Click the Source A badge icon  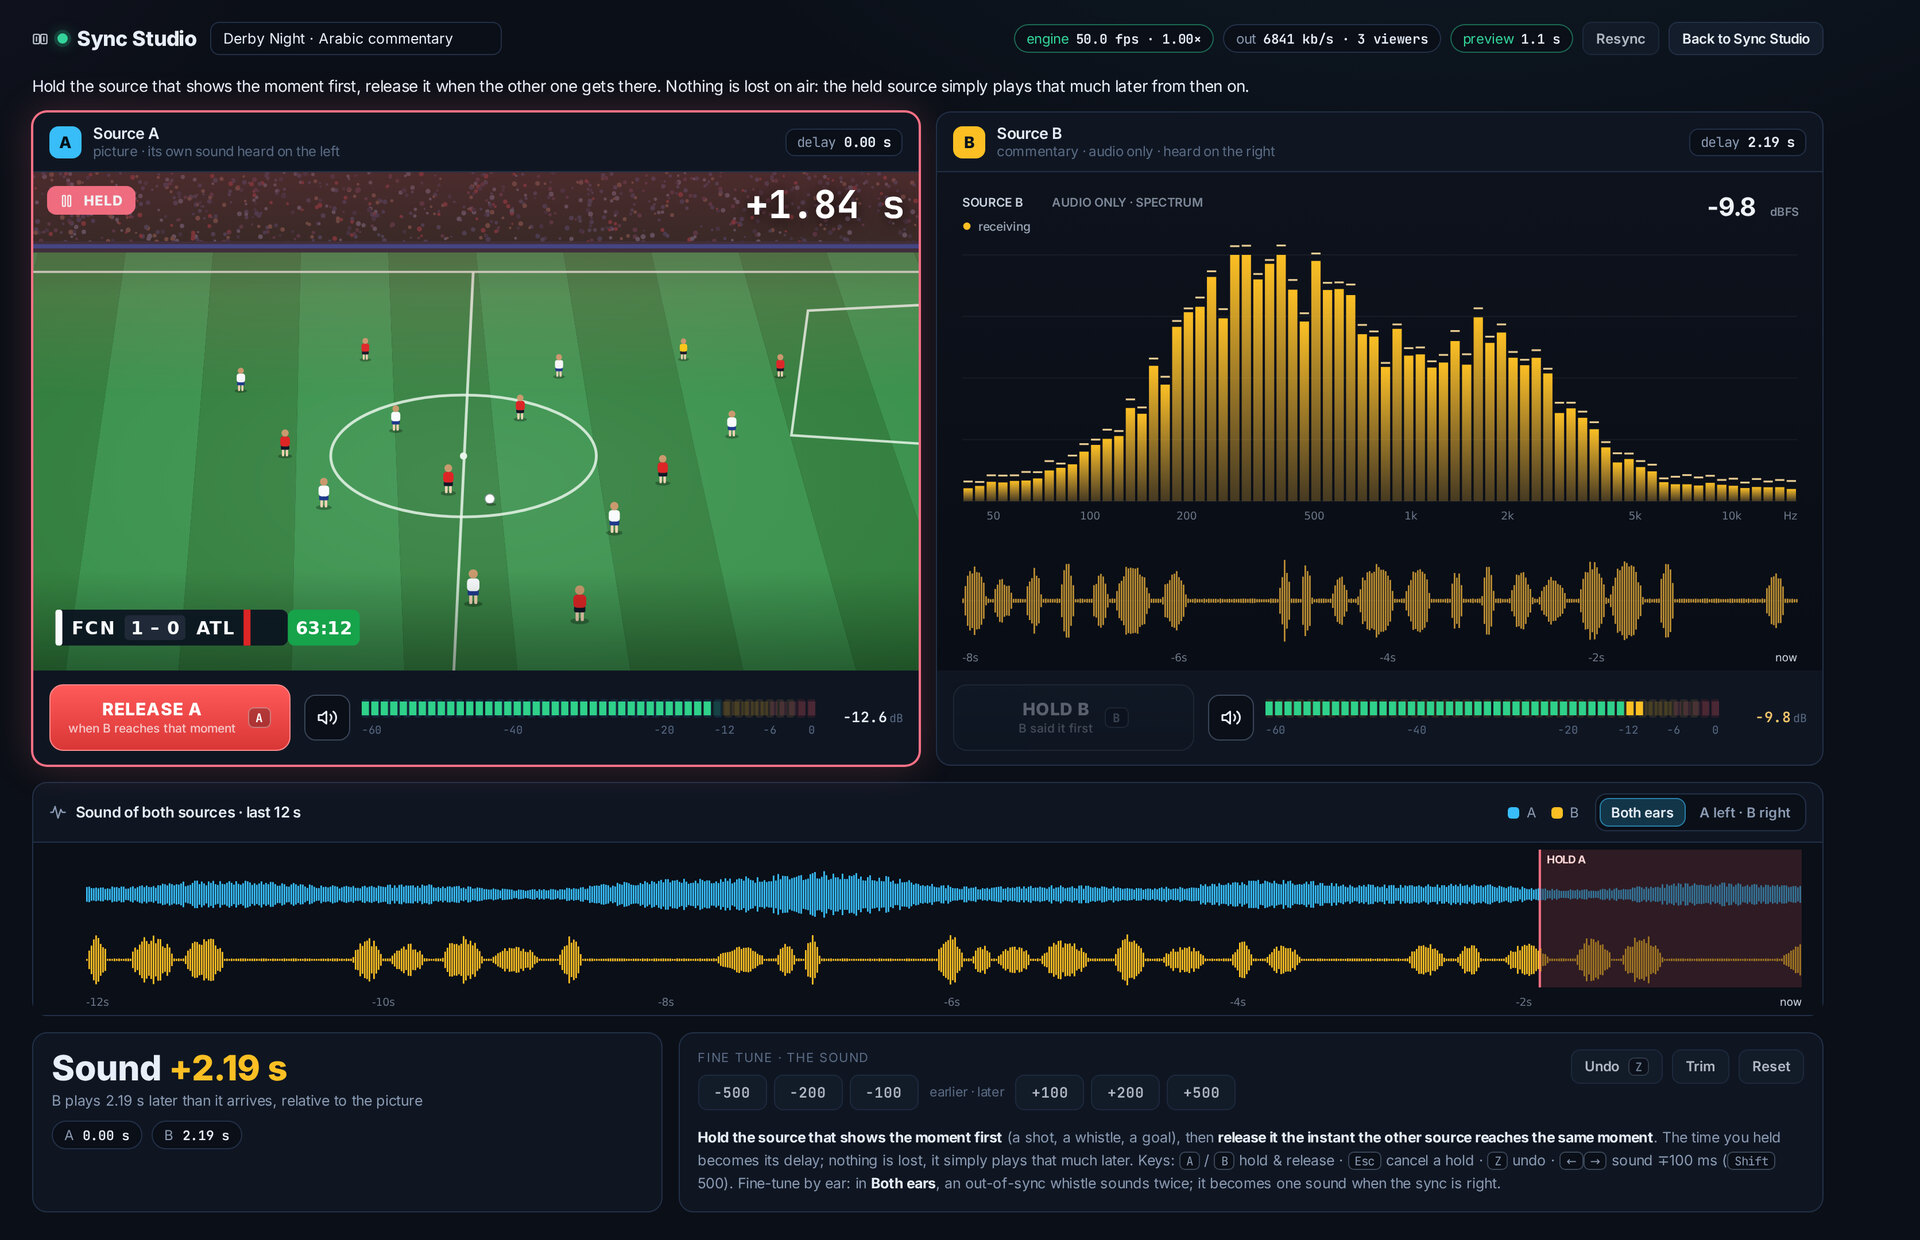coord(65,142)
